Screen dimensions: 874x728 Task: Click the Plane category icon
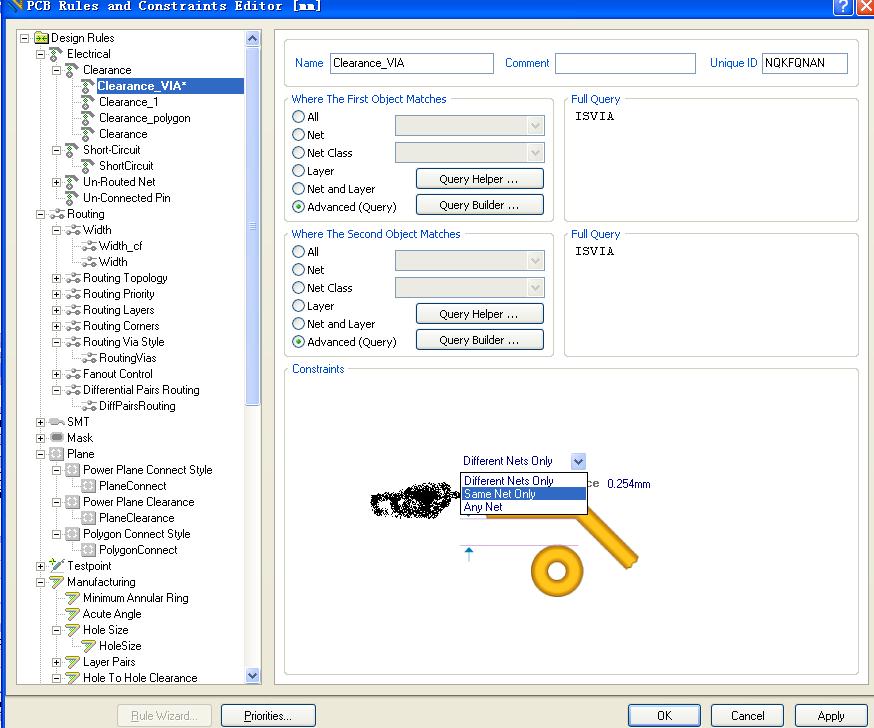pos(56,454)
